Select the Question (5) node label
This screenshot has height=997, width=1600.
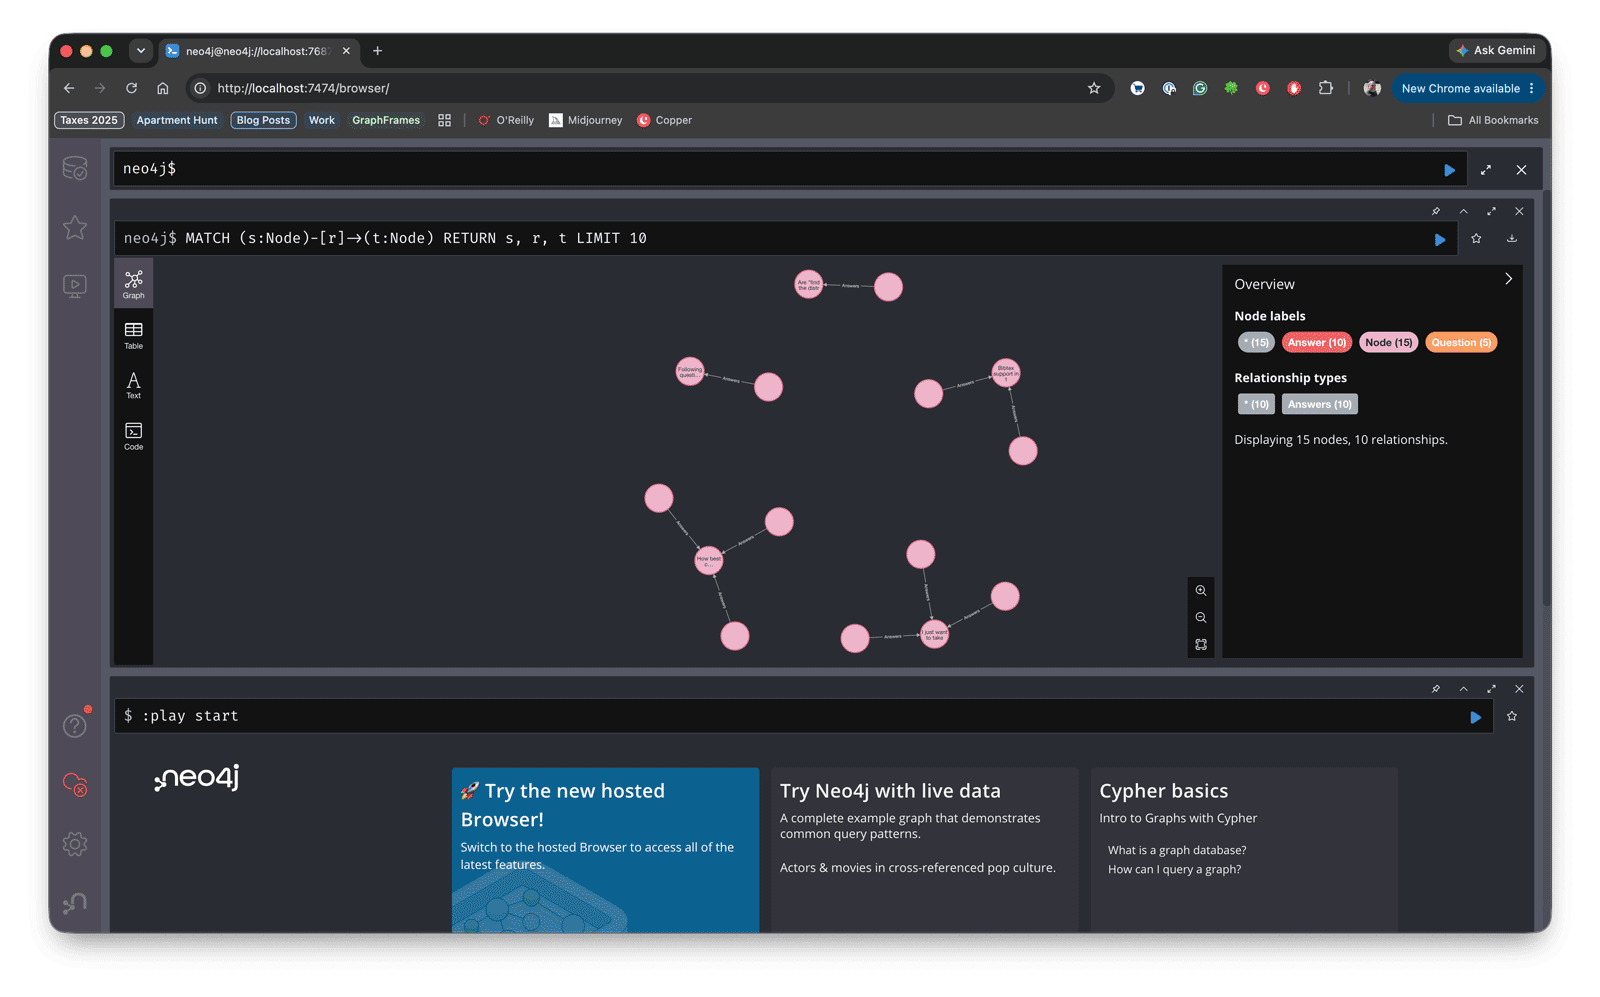coord(1461,342)
